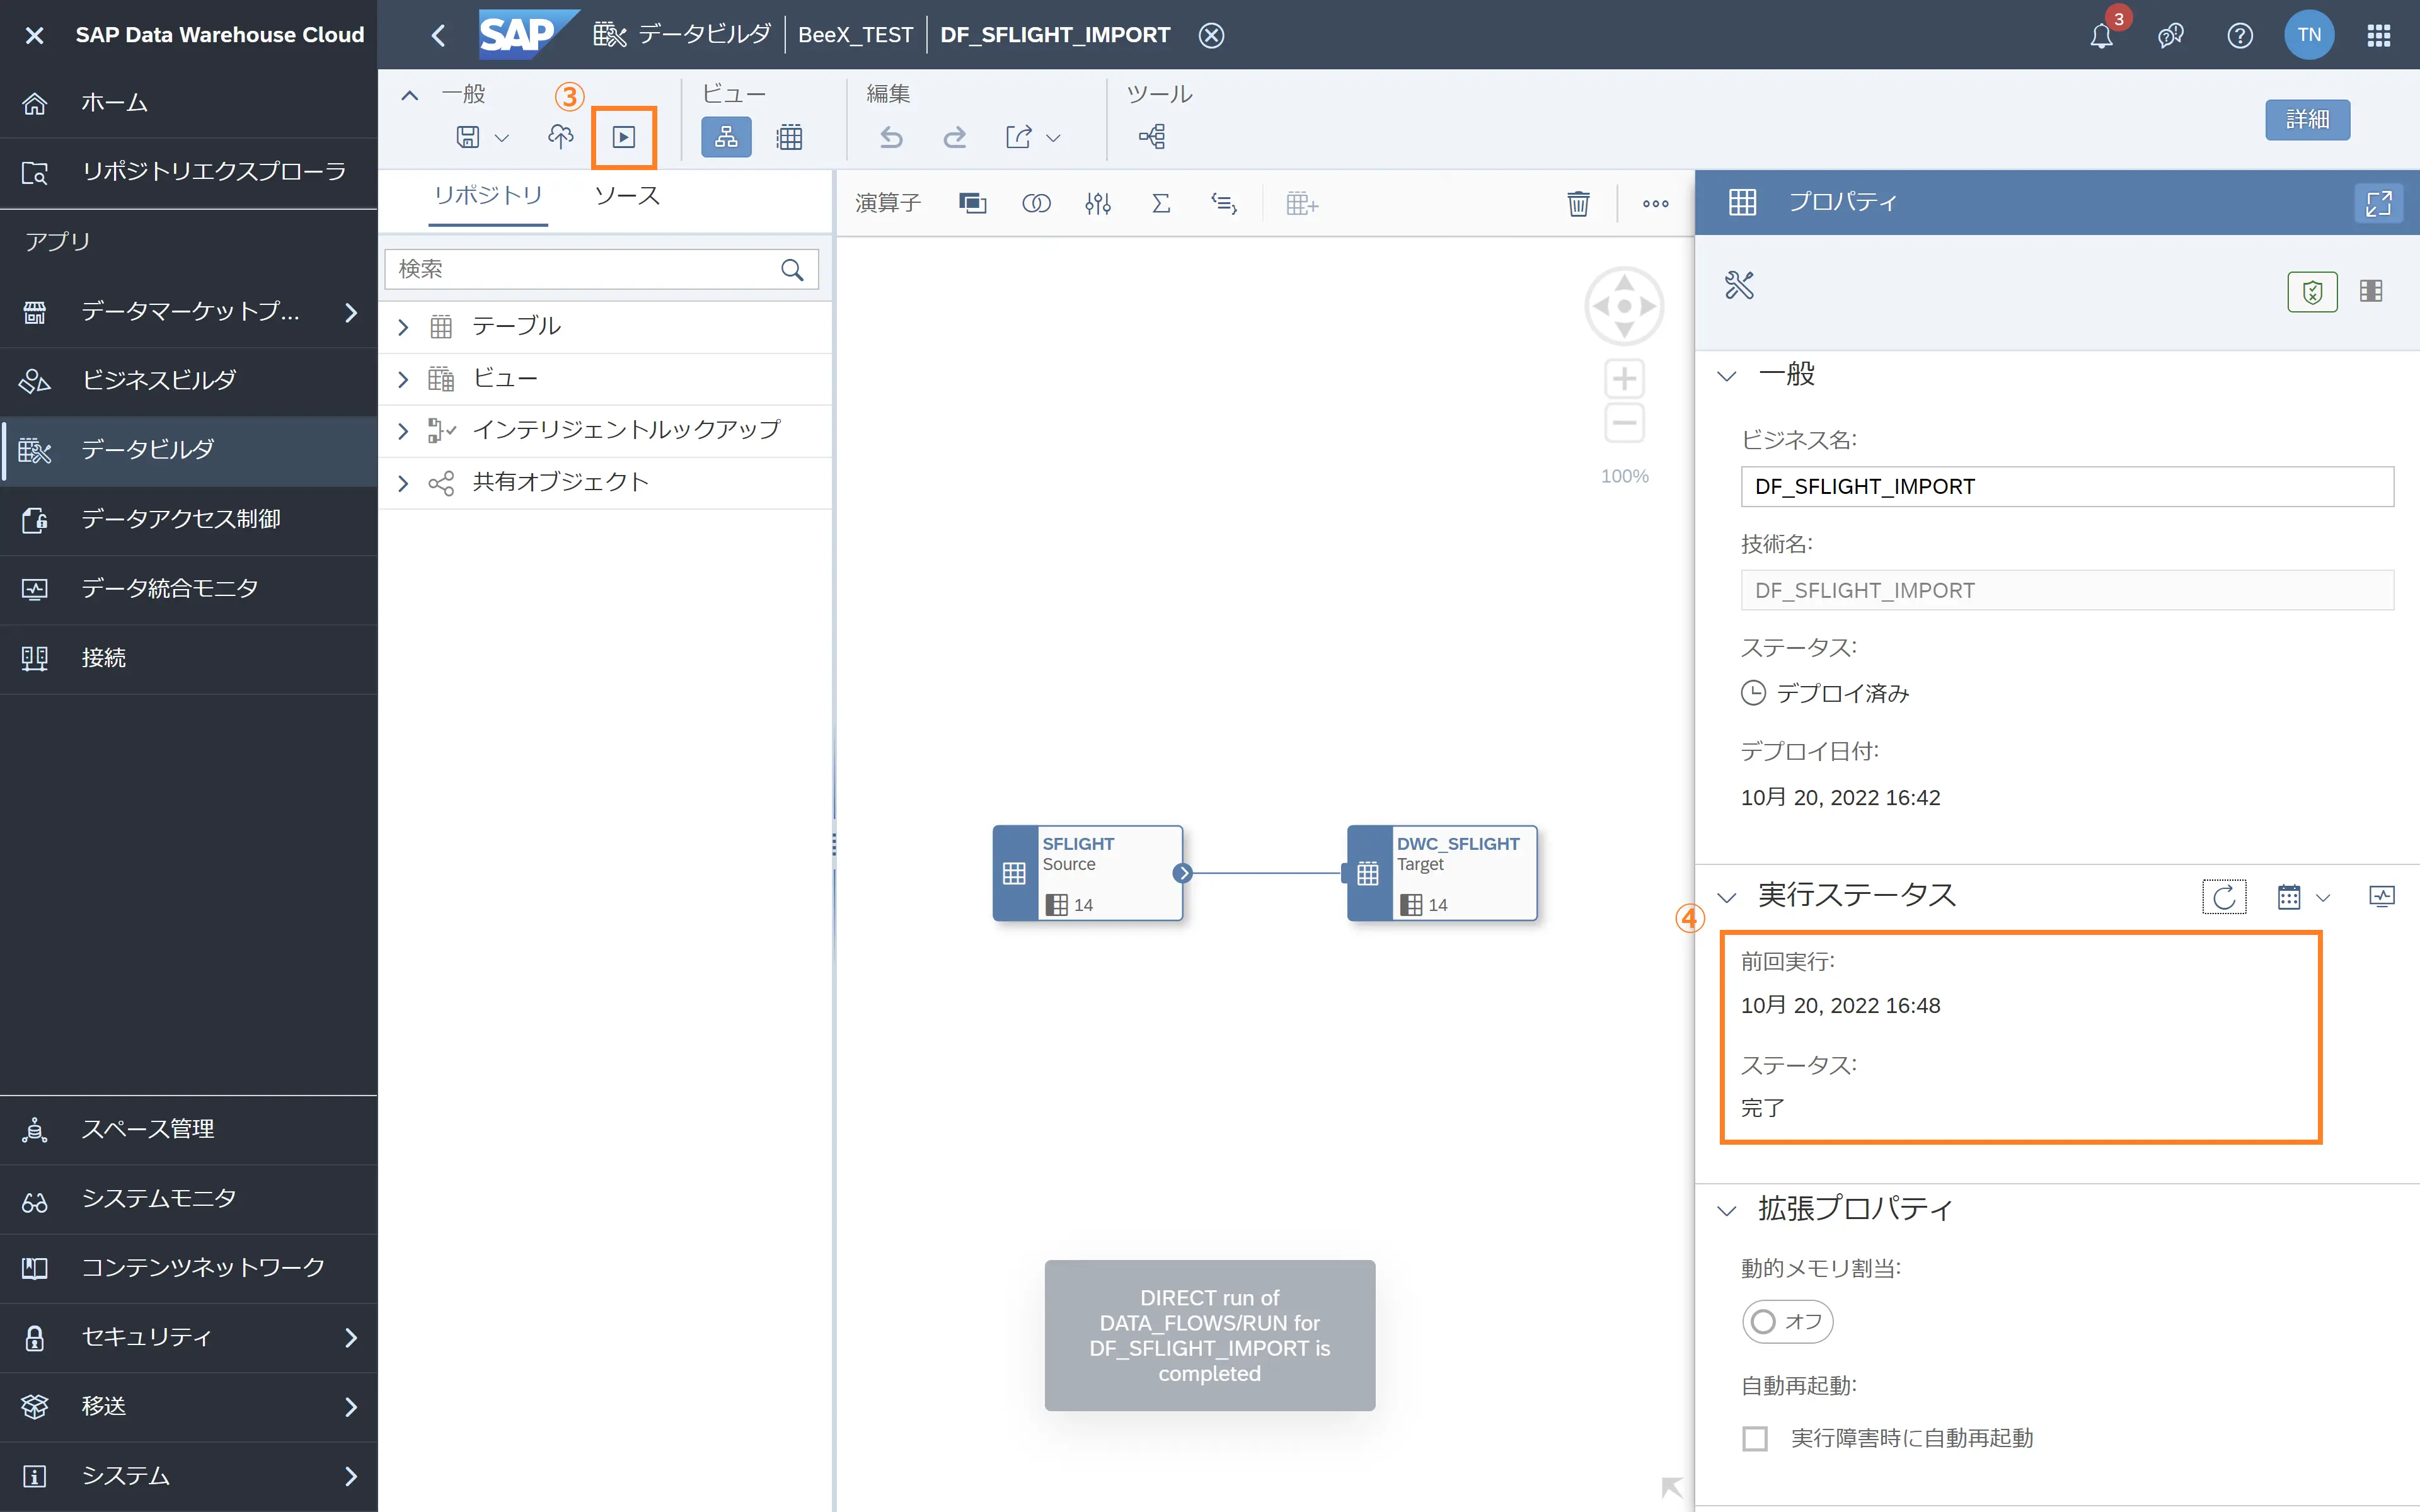Collapse the 実行ステータス section
The height and width of the screenshot is (1512, 2420).
tap(1726, 897)
